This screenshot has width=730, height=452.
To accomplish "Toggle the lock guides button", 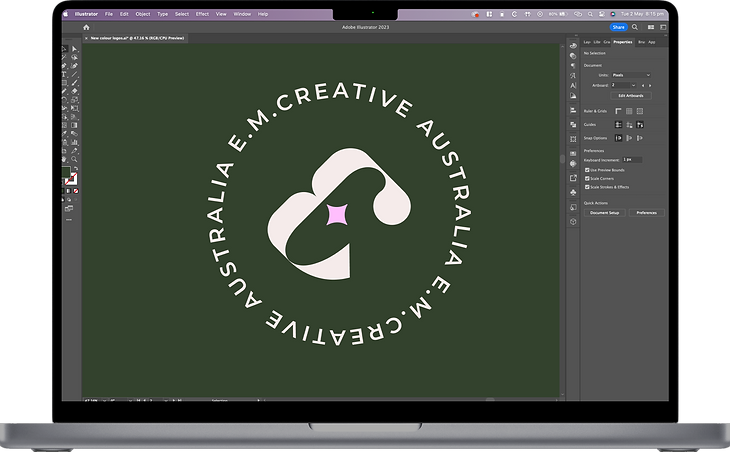I will pyautogui.click(x=629, y=125).
